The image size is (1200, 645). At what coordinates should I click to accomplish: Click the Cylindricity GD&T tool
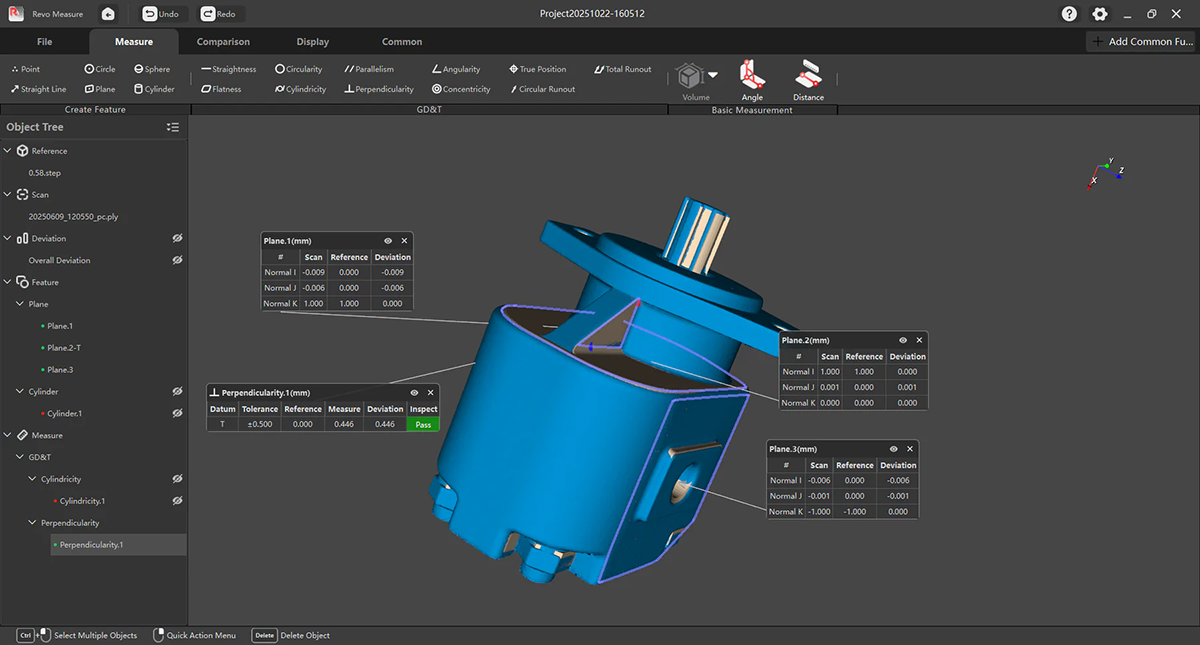coord(300,89)
